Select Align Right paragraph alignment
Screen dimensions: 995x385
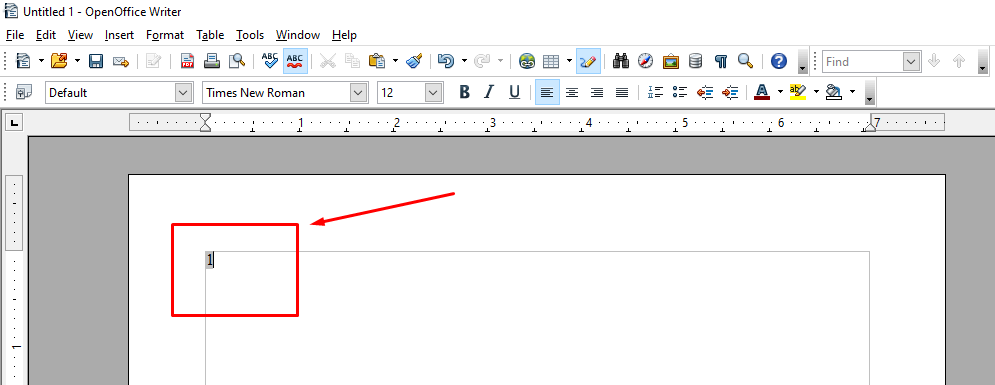tap(597, 93)
